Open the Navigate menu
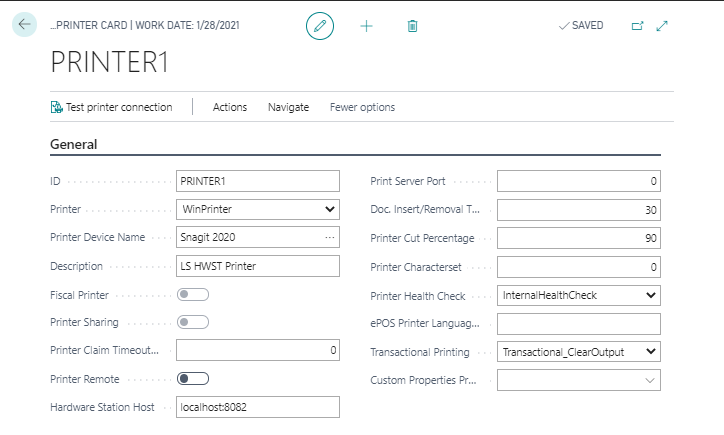724x435 pixels. coord(288,107)
